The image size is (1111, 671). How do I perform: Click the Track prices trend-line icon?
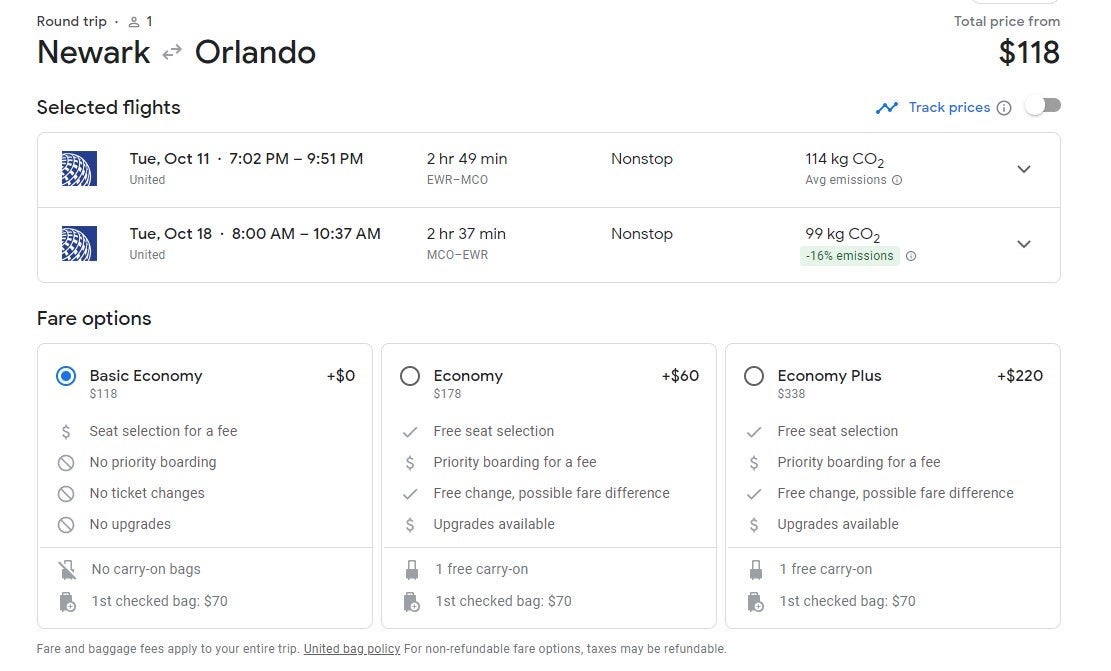click(x=886, y=108)
